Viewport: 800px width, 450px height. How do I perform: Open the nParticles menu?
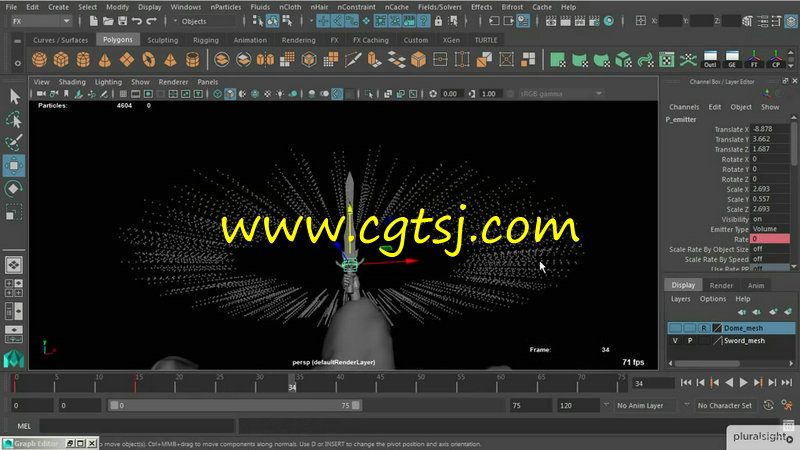[x=226, y=7]
